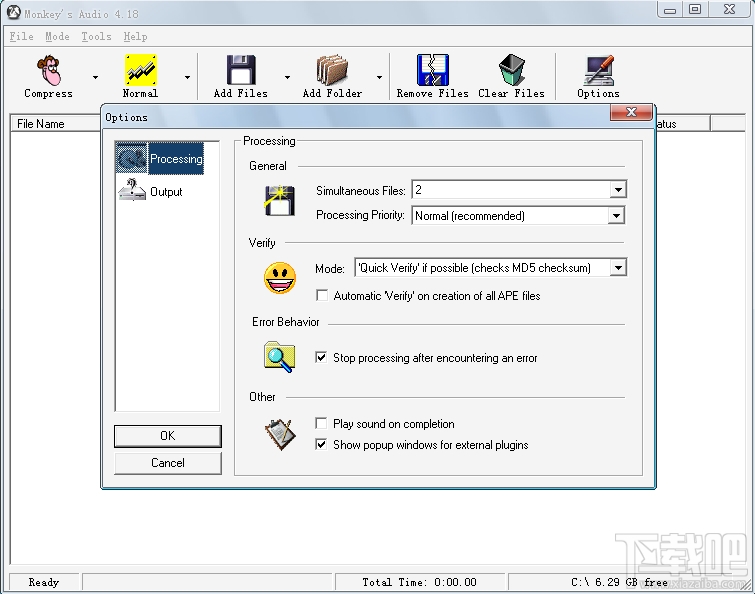
Task: Click the Error Behavior magnifier folder icon
Action: click(x=279, y=357)
